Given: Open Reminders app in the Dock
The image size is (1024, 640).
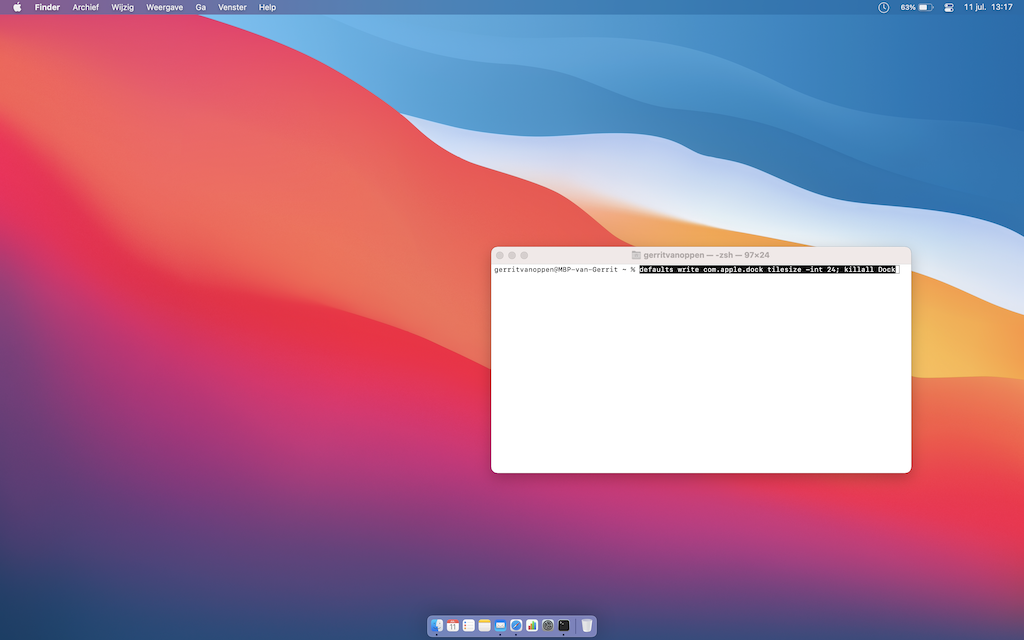Looking at the screenshot, I should [x=469, y=626].
